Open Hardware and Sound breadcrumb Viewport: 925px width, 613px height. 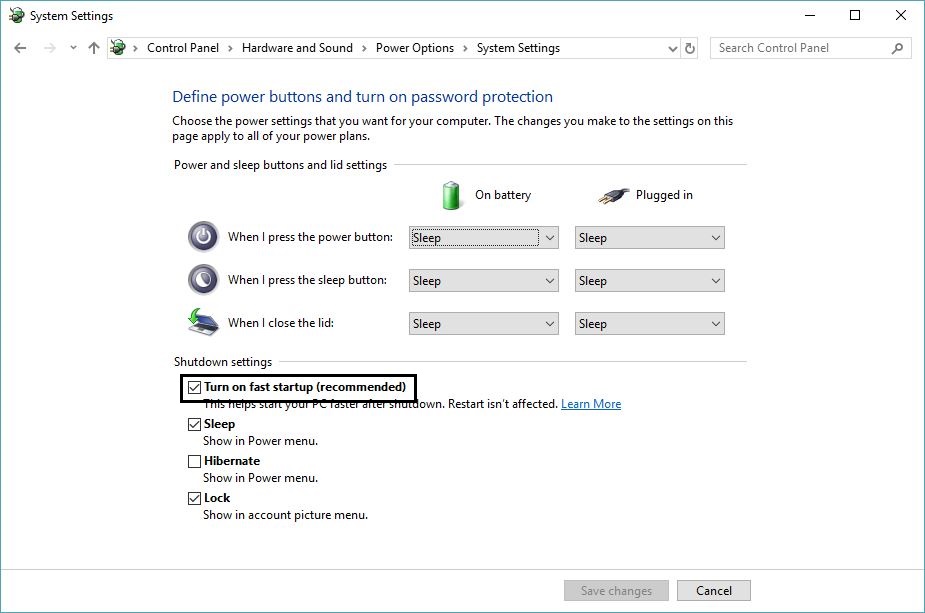coord(297,48)
